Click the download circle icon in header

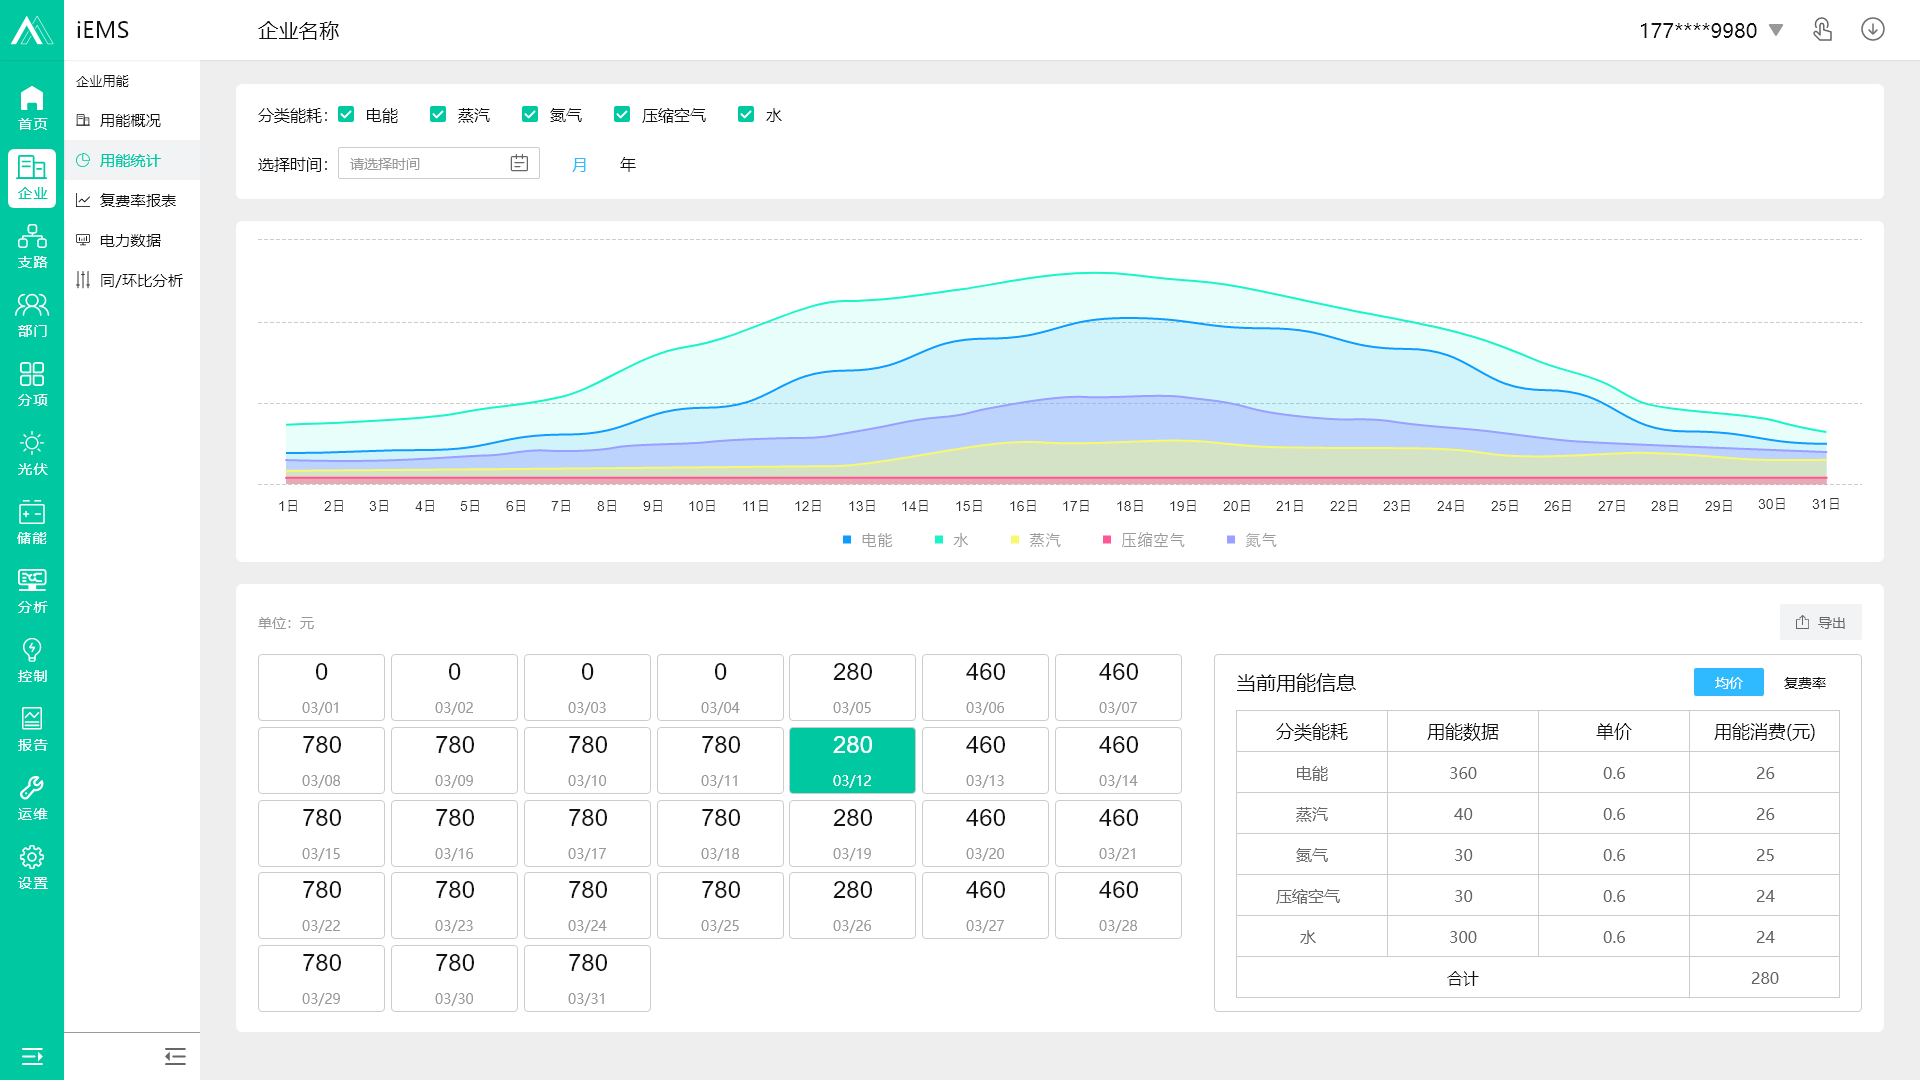coord(1873,29)
